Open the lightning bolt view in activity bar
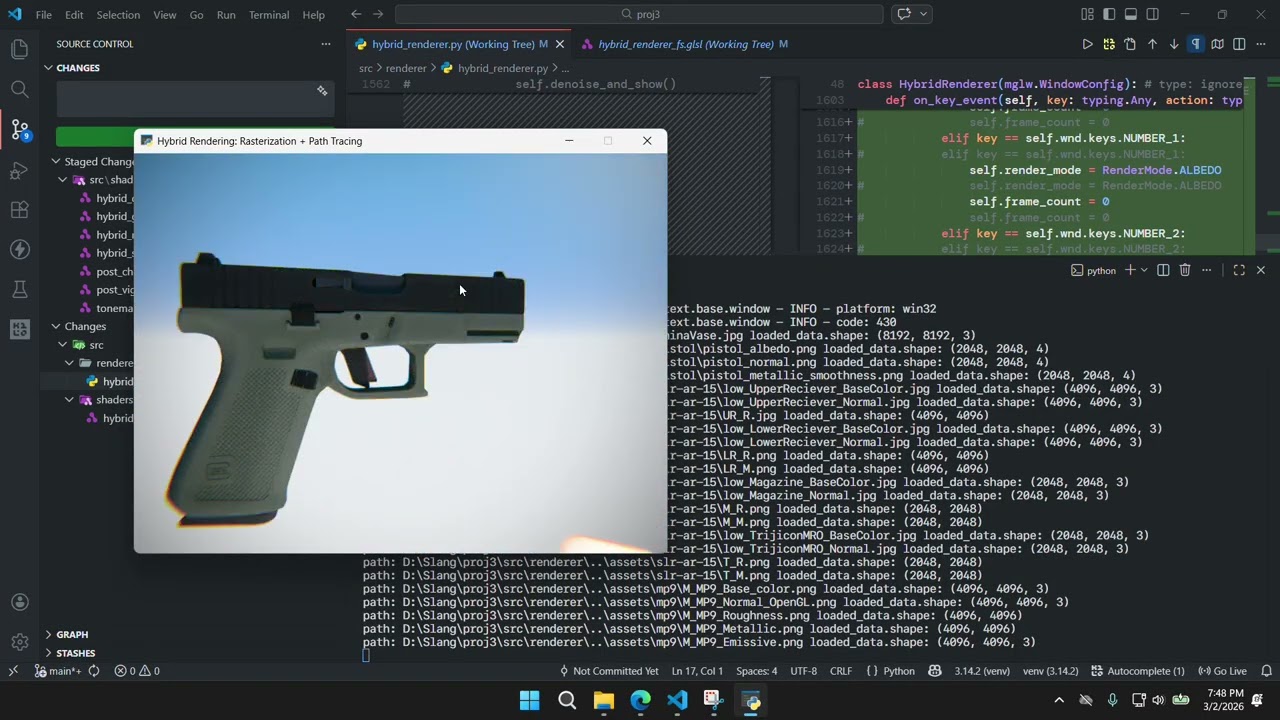 19,249
